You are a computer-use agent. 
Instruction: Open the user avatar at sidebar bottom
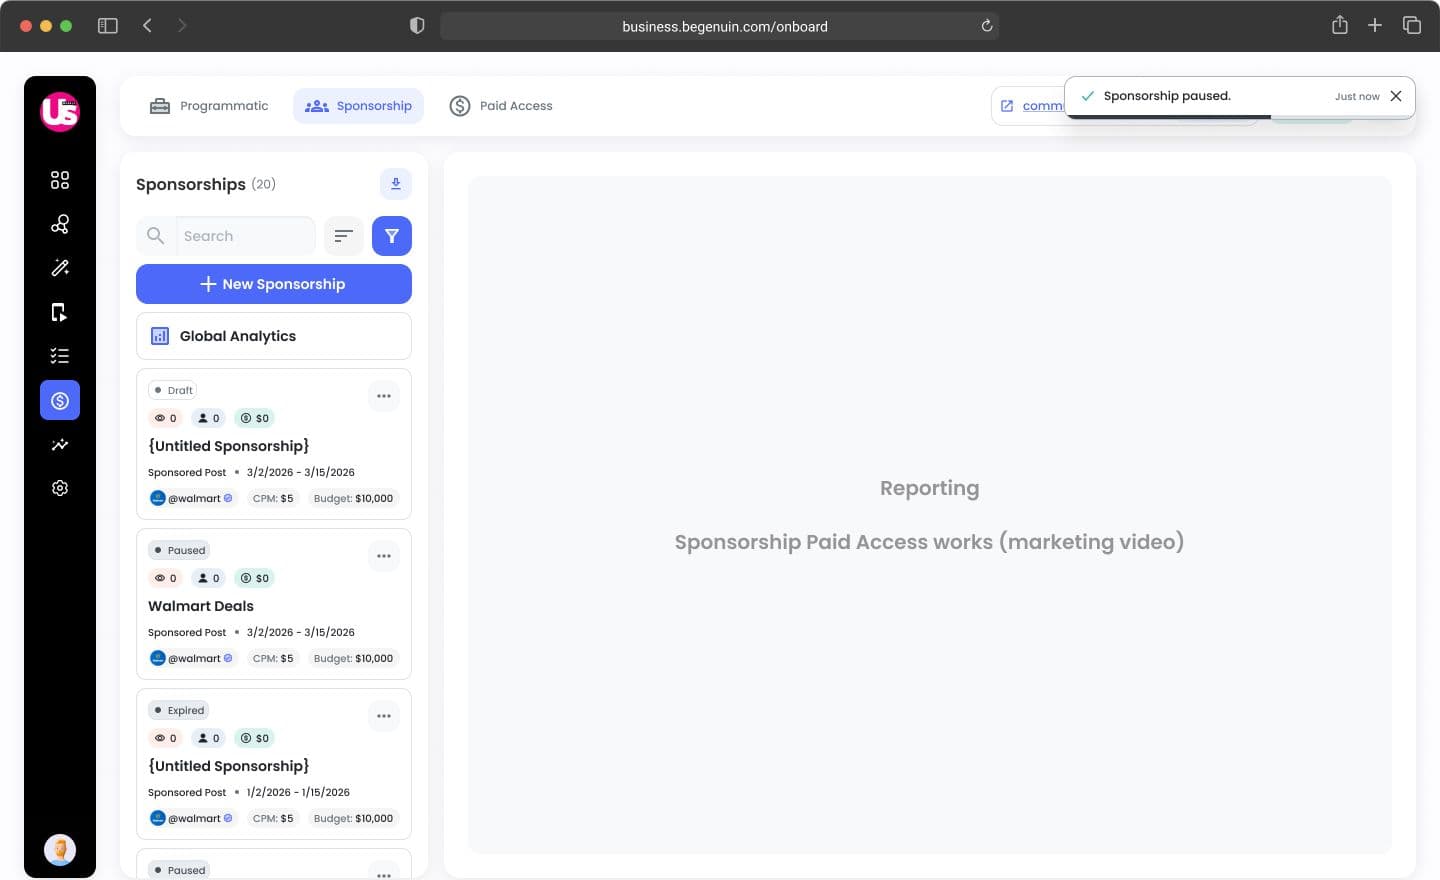pos(60,850)
